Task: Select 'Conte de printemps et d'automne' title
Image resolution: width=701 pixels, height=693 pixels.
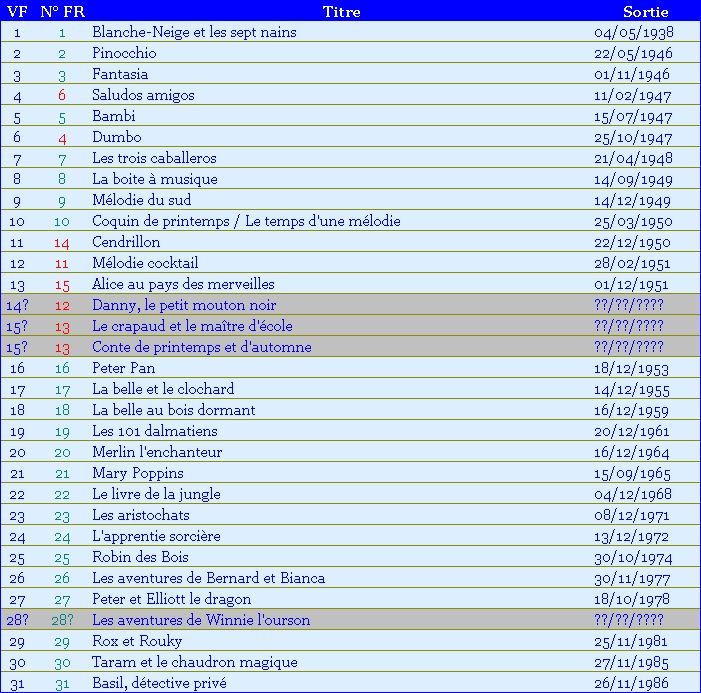Action: click(202, 347)
